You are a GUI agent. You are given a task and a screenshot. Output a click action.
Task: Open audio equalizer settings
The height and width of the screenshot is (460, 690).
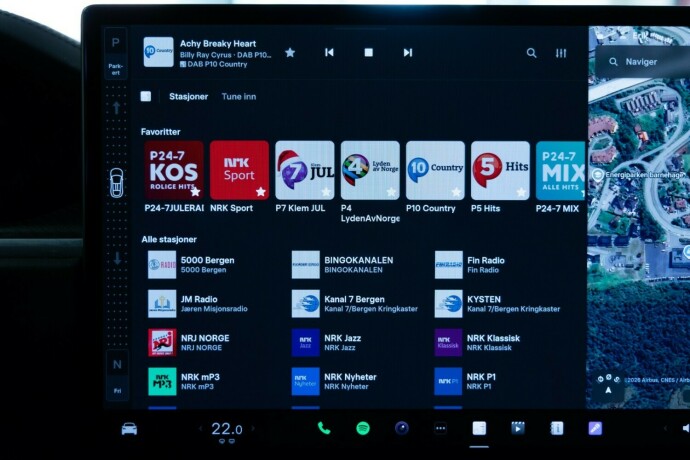pos(561,53)
